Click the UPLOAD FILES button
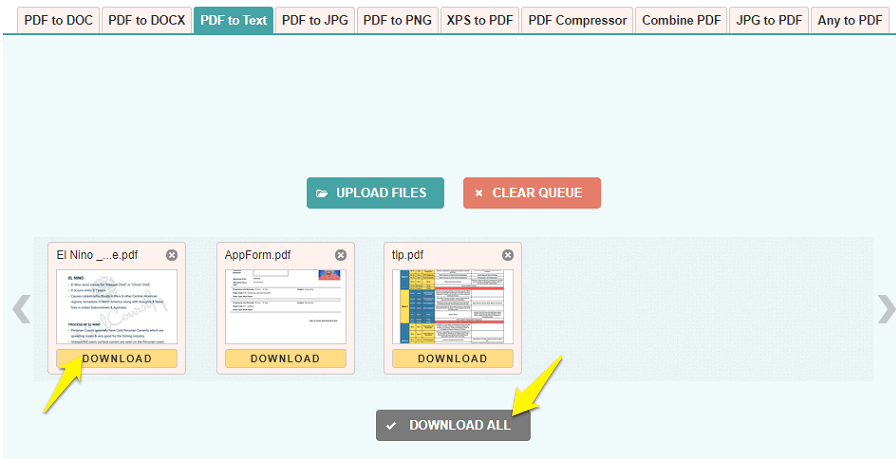 (x=375, y=193)
